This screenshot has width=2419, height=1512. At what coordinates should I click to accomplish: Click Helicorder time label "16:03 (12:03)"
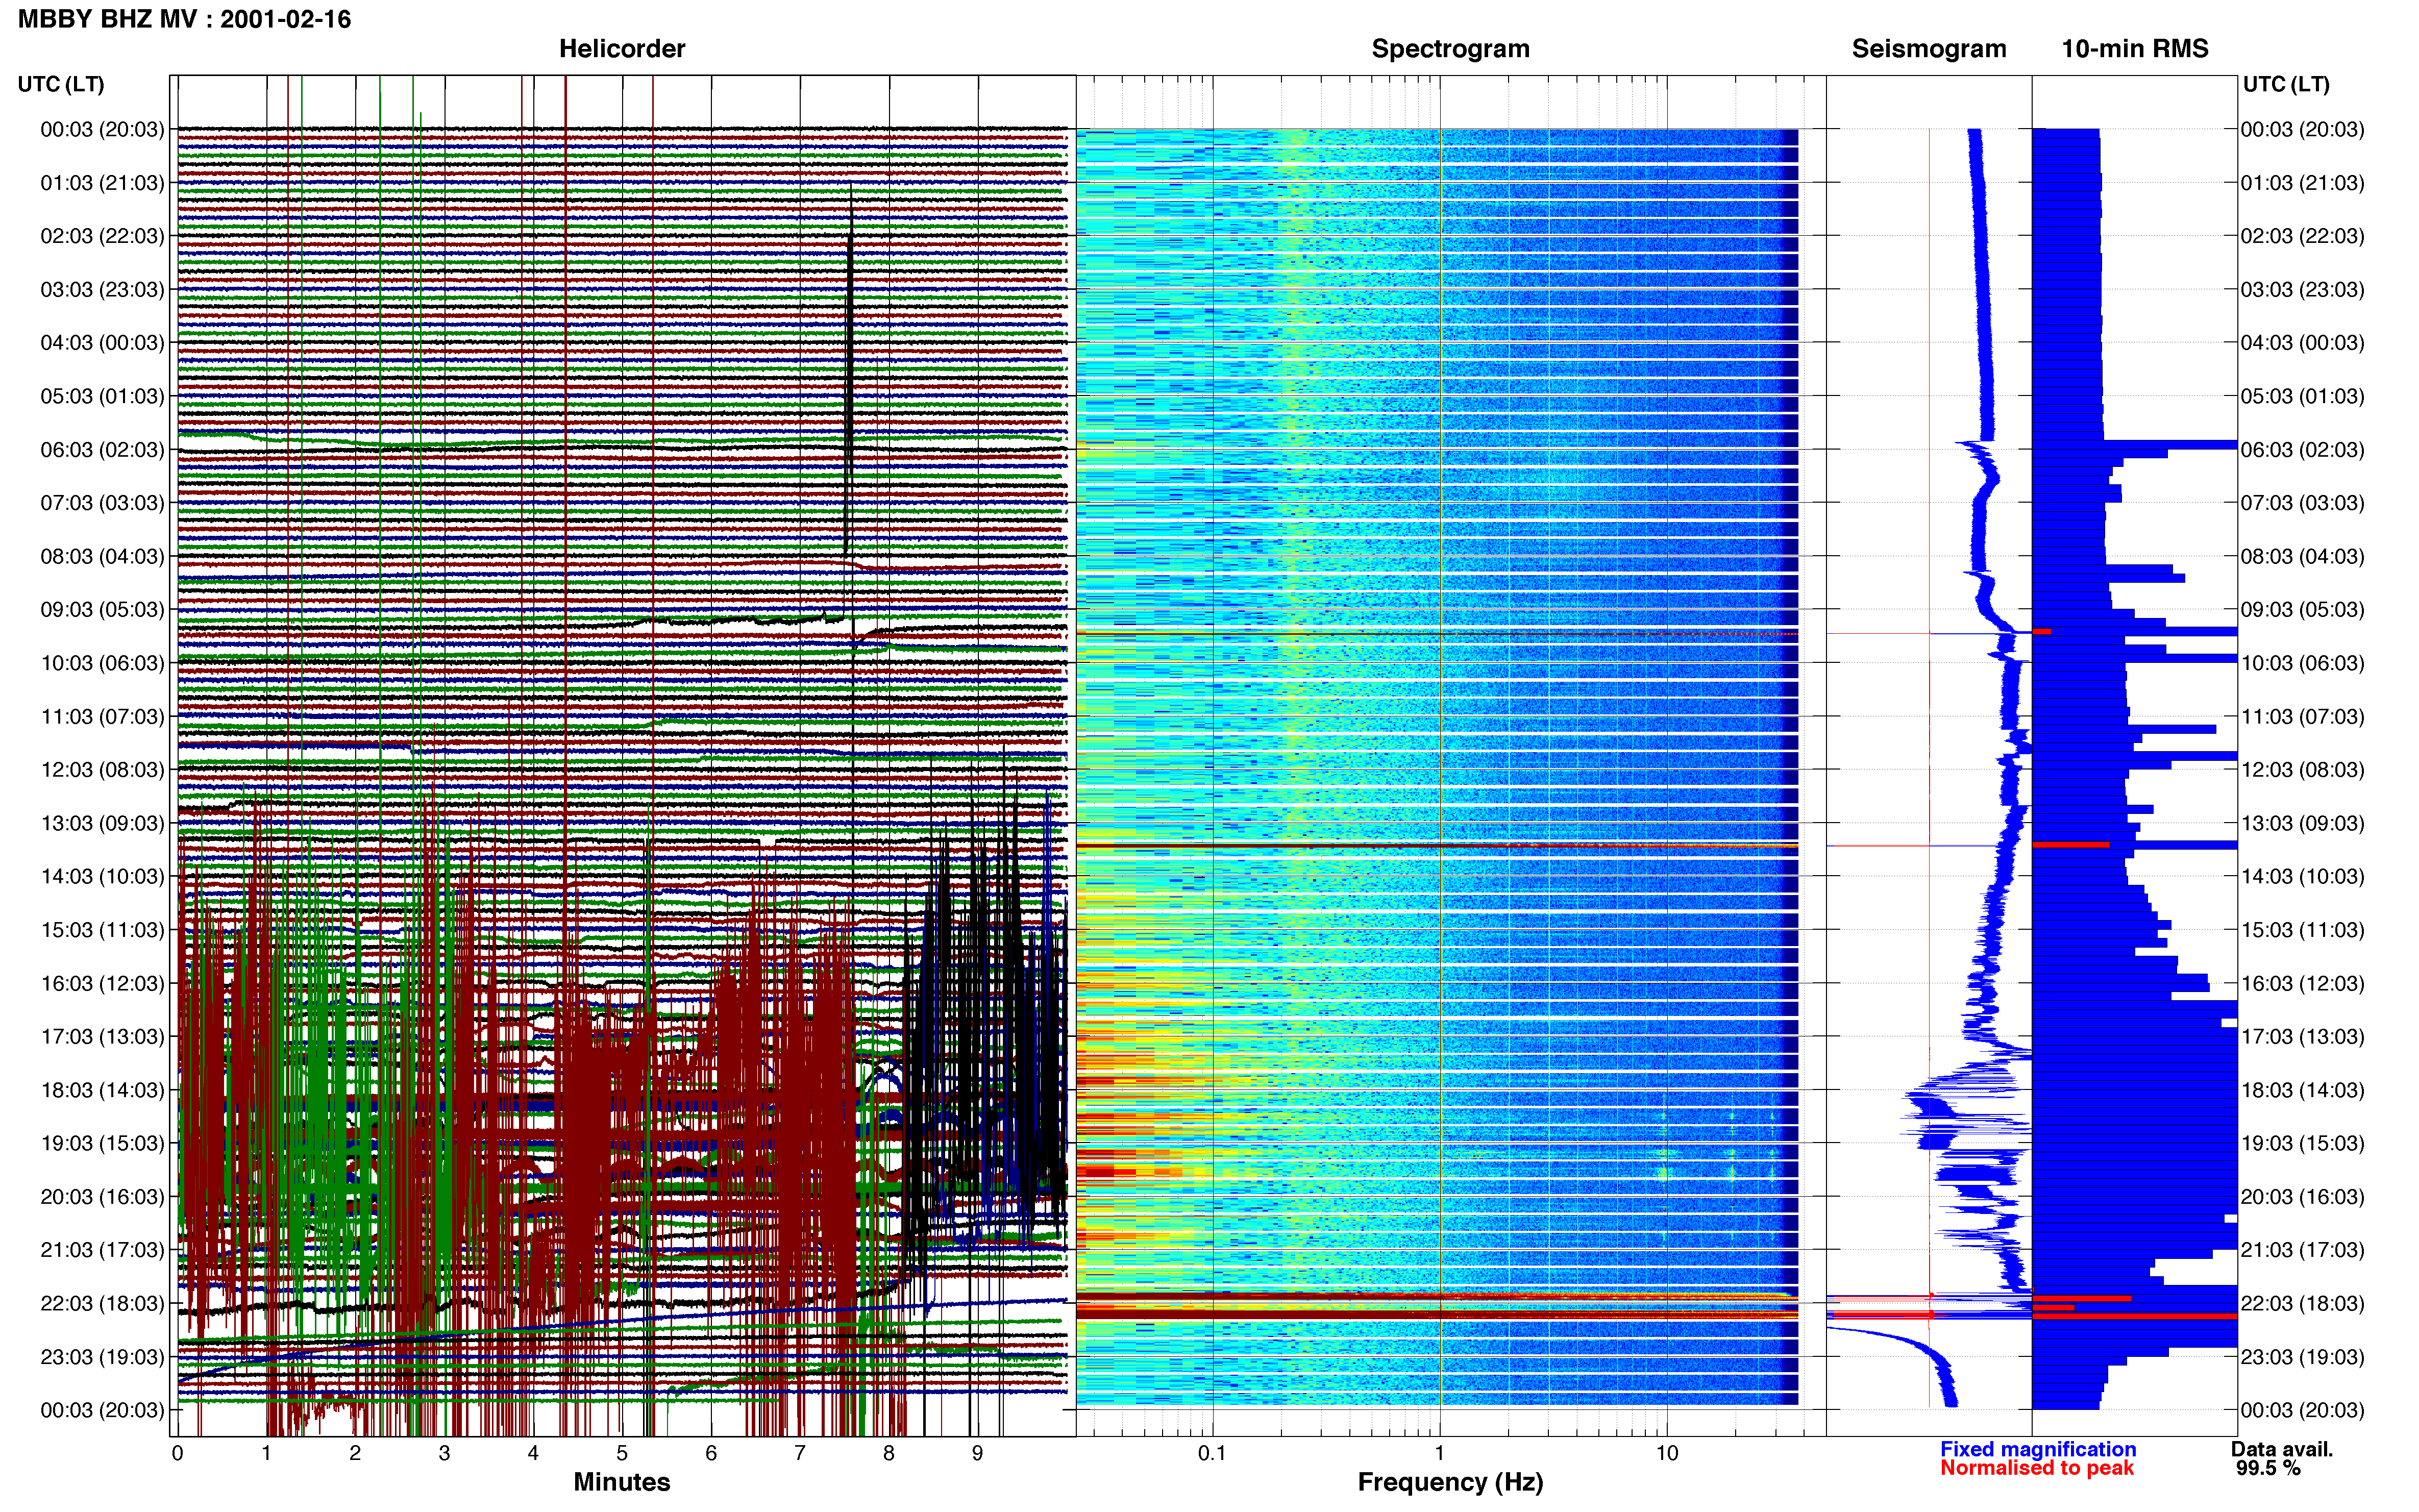102,983
